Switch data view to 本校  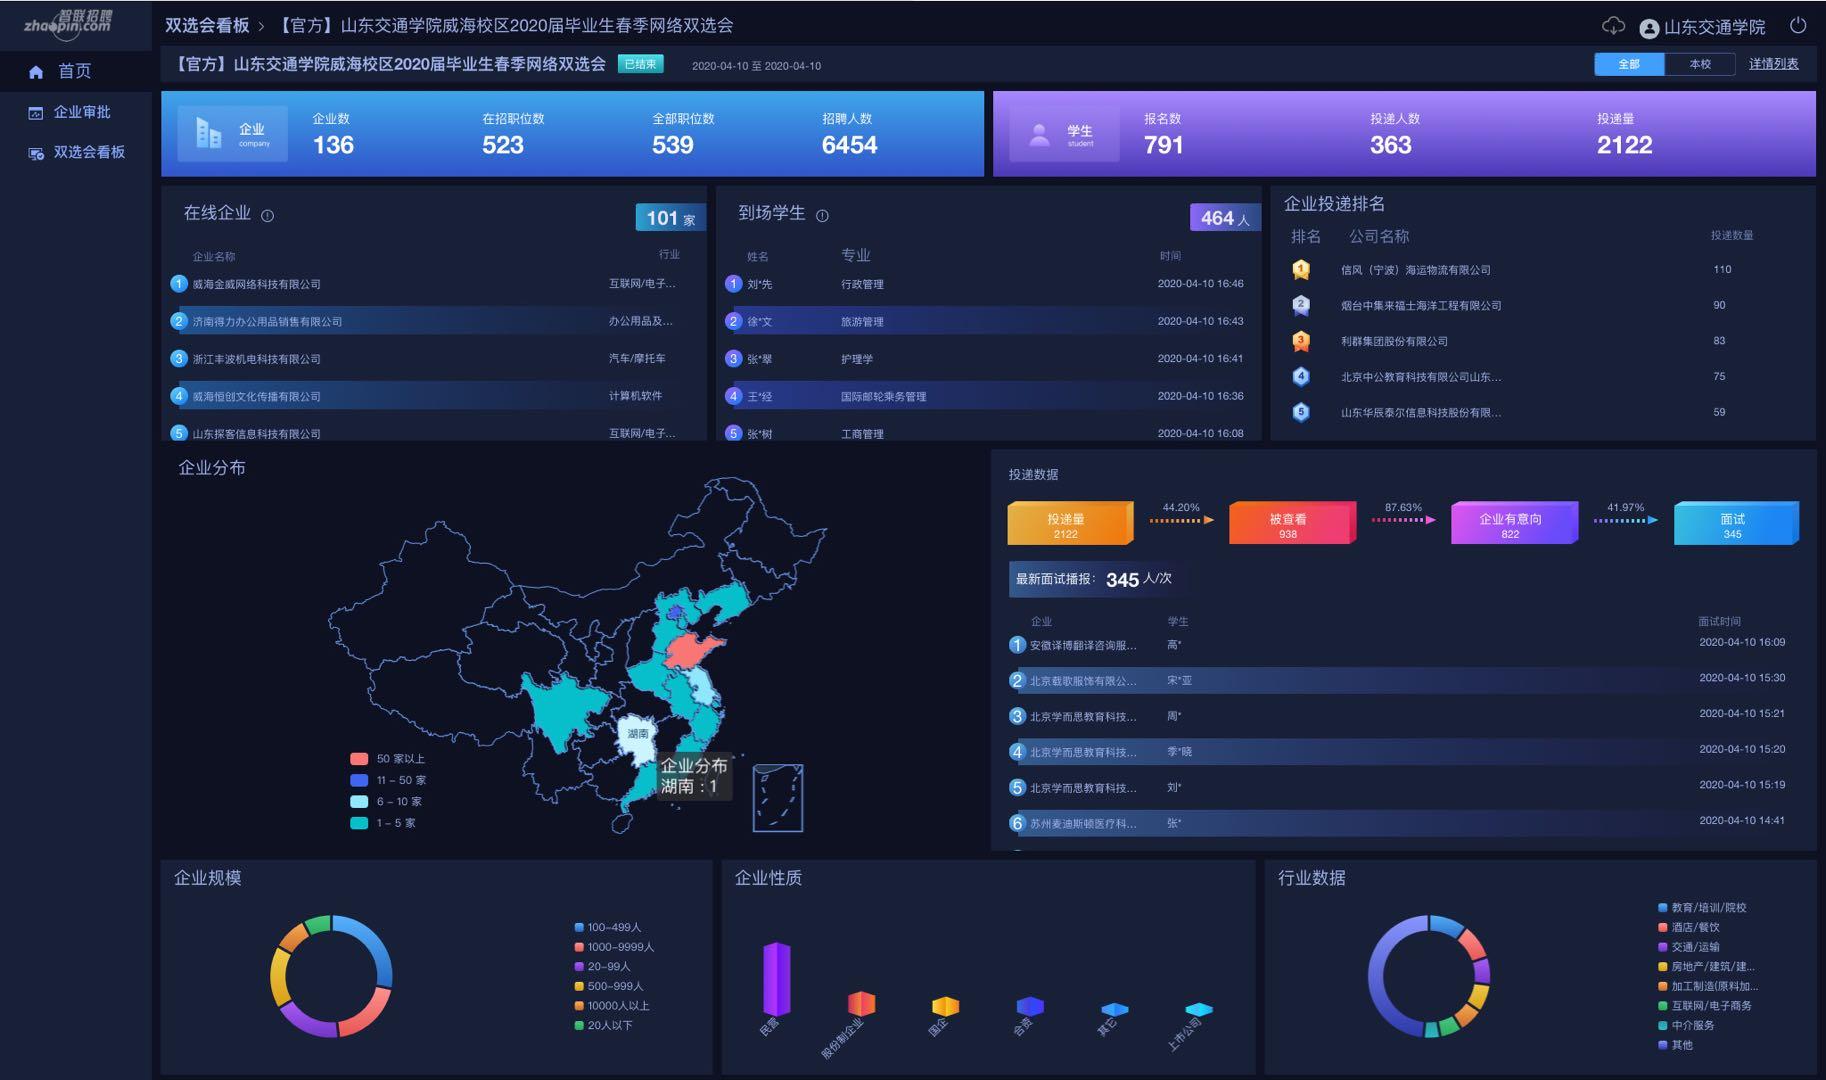(x=1700, y=64)
